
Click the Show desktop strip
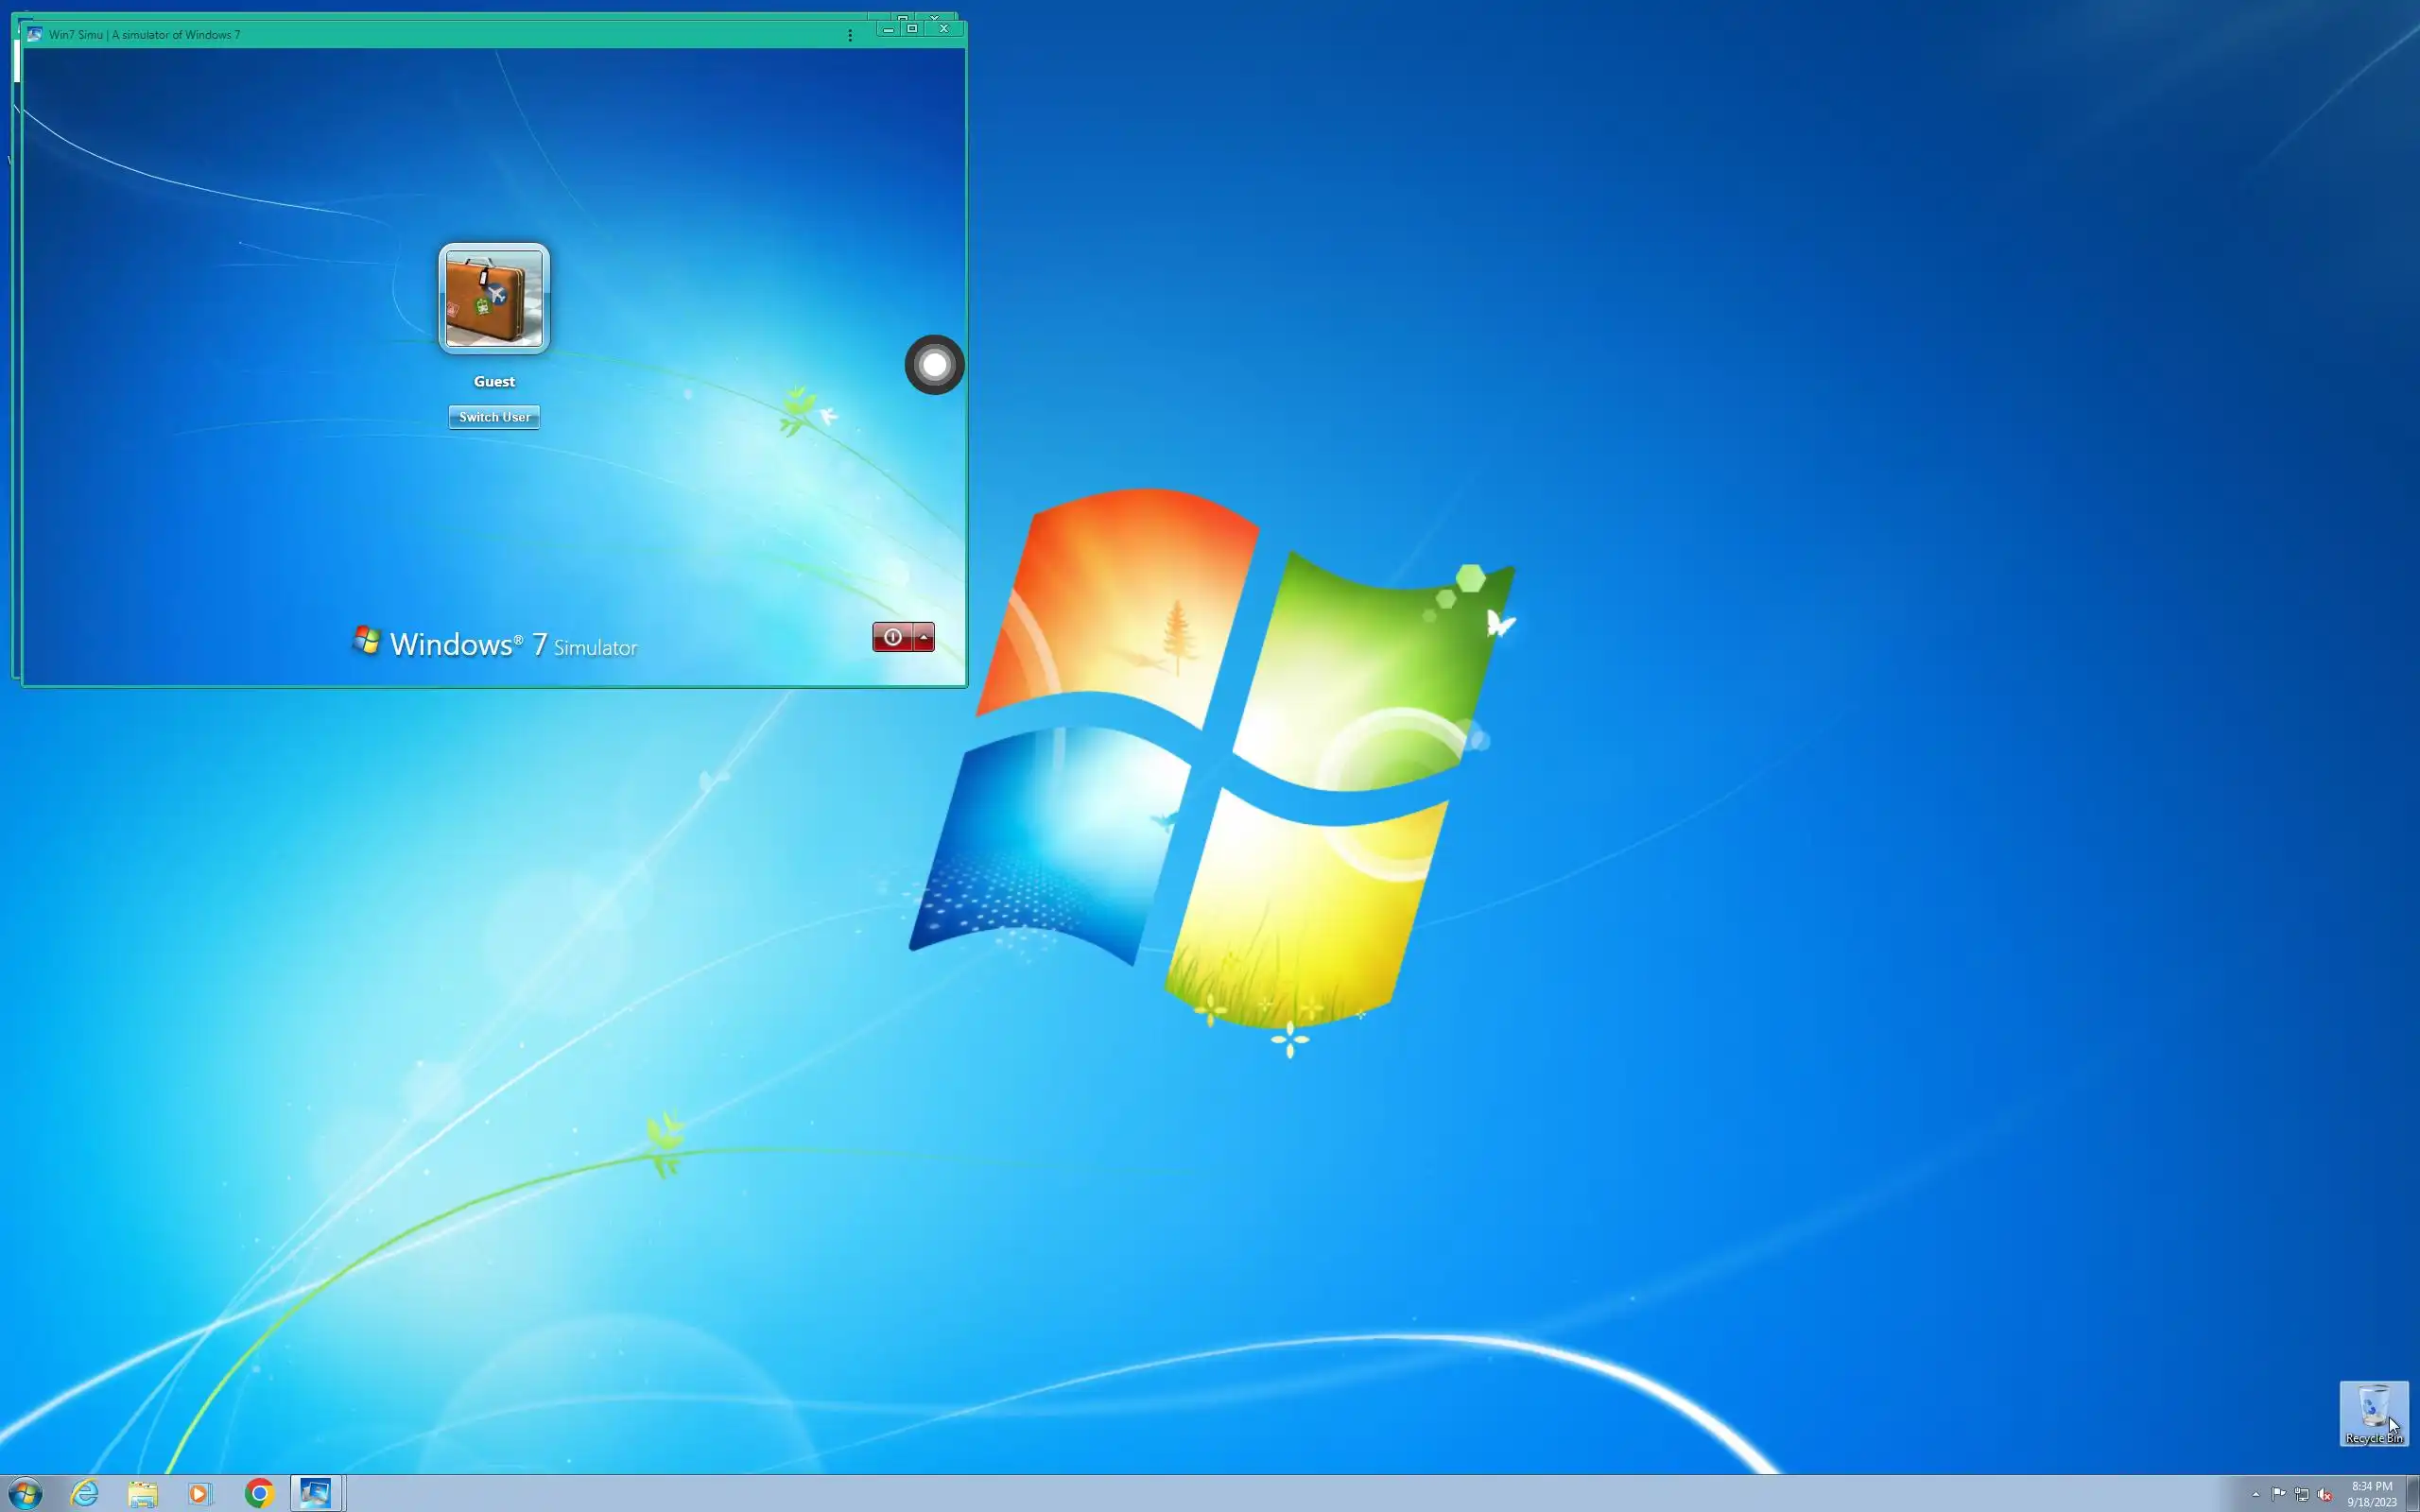pos(2413,1494)
